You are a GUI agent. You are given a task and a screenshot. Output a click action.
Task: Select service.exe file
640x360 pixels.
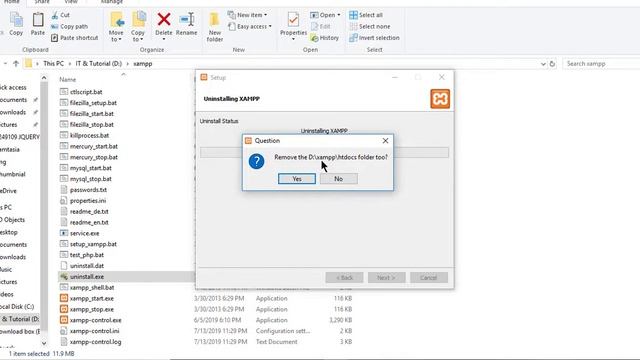pos(84,233)
